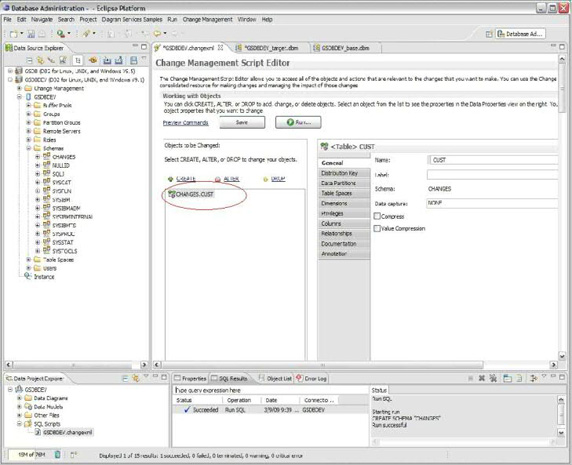Toggle the Compress checkbox

click(x=377, y=216)
